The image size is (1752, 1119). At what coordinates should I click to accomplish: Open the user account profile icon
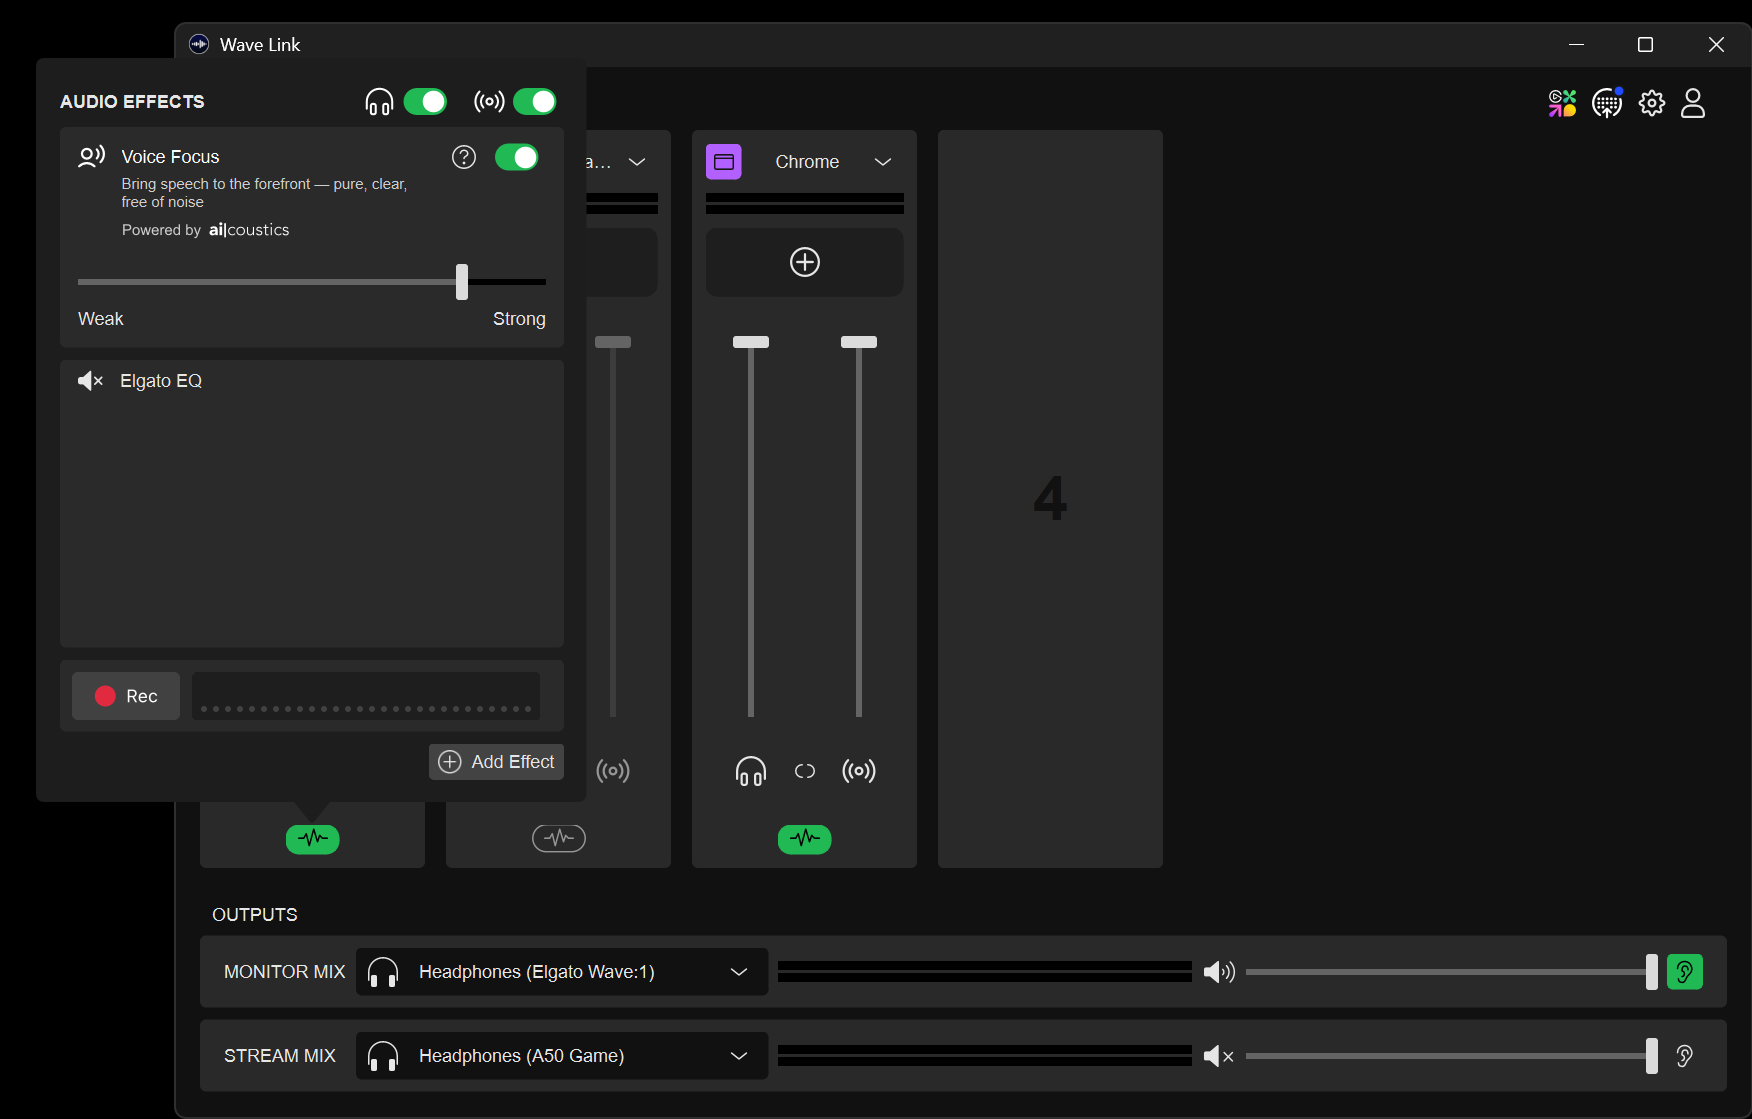1693,103
